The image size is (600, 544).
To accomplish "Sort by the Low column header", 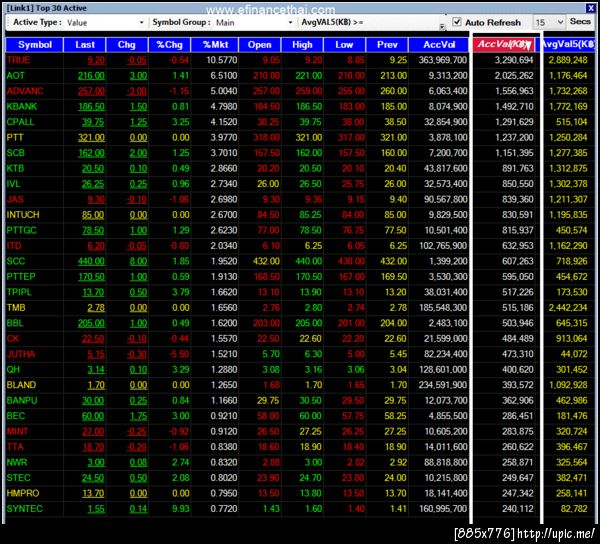I will (x=344, y=45).
